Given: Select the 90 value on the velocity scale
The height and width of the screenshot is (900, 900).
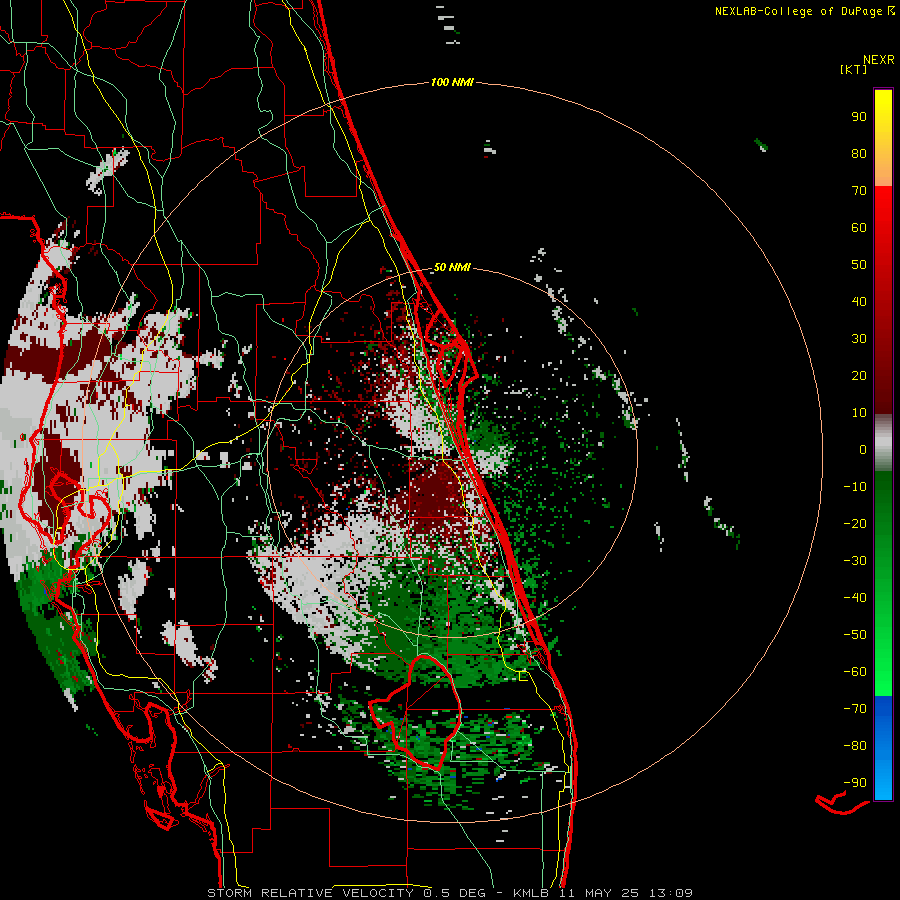Looking at the screenshot, I should coord(859,117).
